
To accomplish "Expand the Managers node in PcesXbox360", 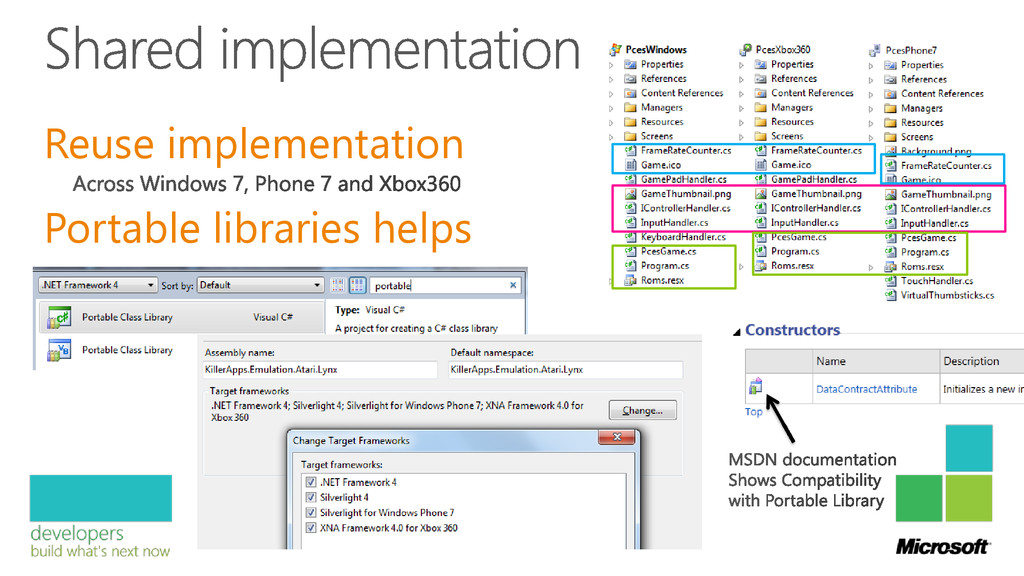I will [741, 108].
